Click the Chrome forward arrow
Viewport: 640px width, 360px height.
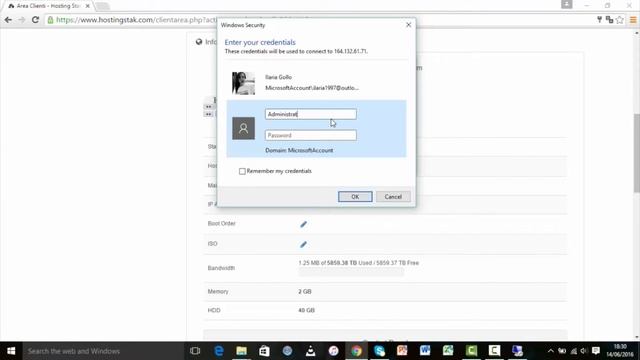[x=22, y=20]
